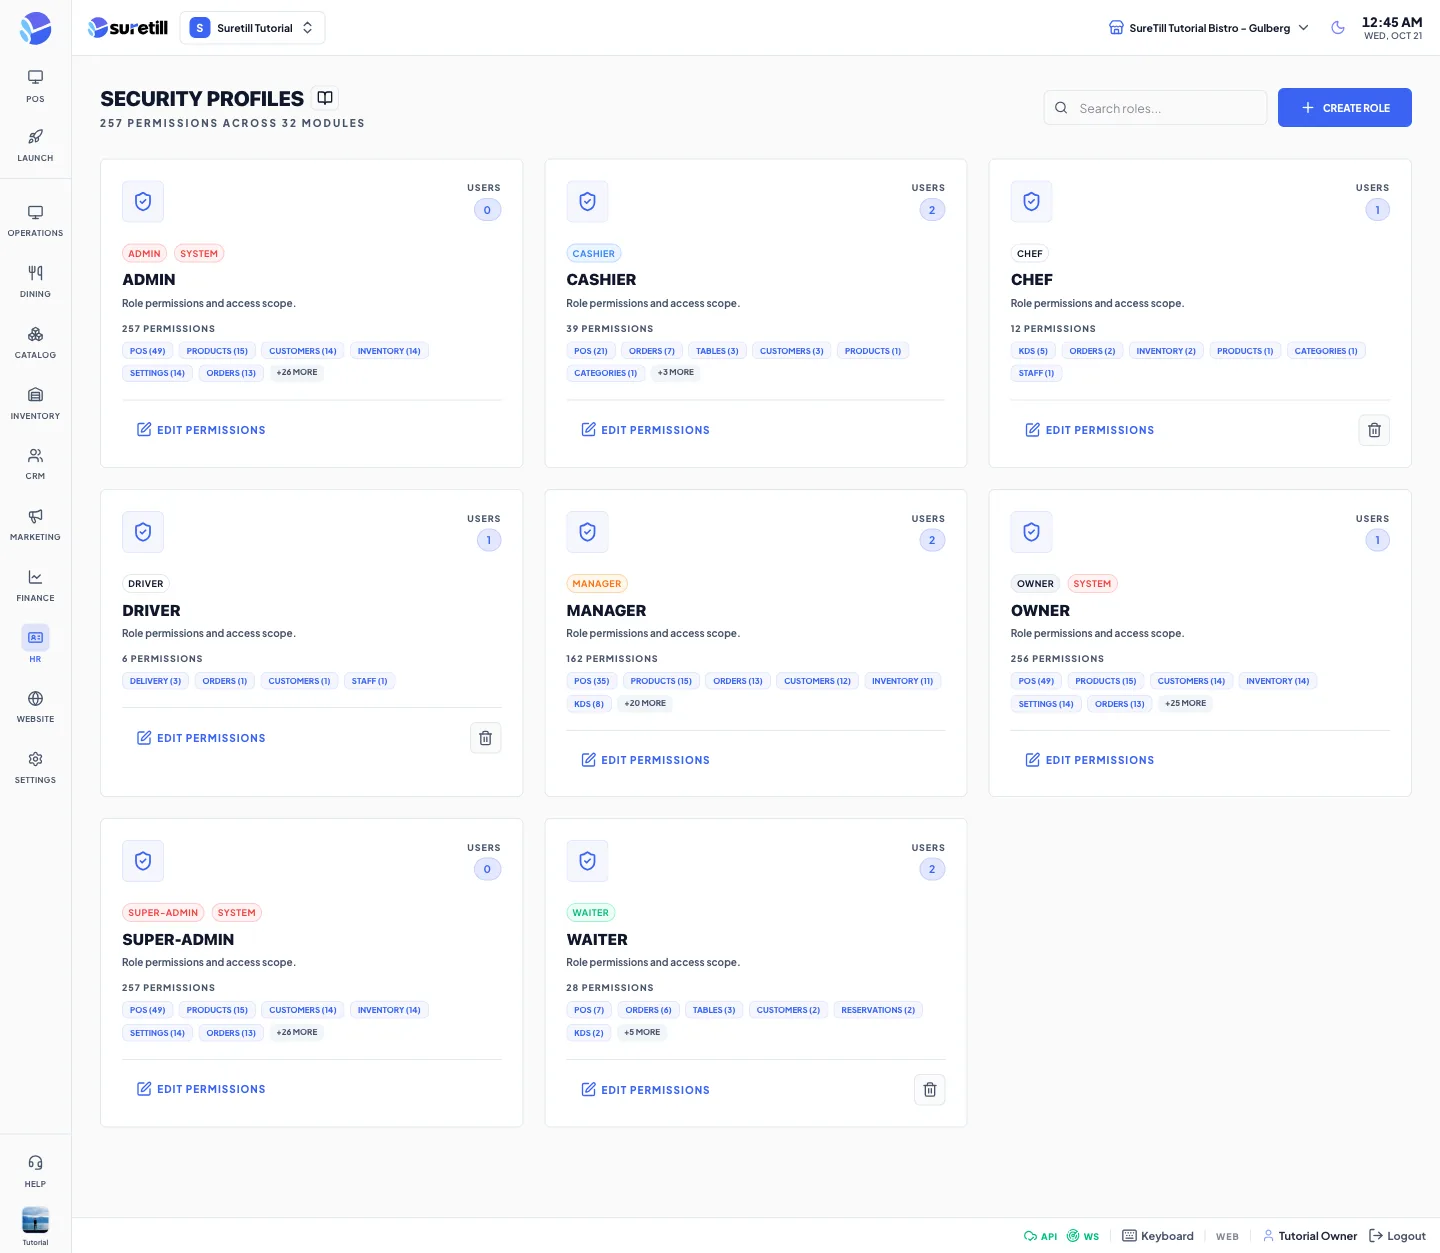Click the WEB label in footer
This screenshot has width=1440, height=1253.
[x=1227, y=1237]
